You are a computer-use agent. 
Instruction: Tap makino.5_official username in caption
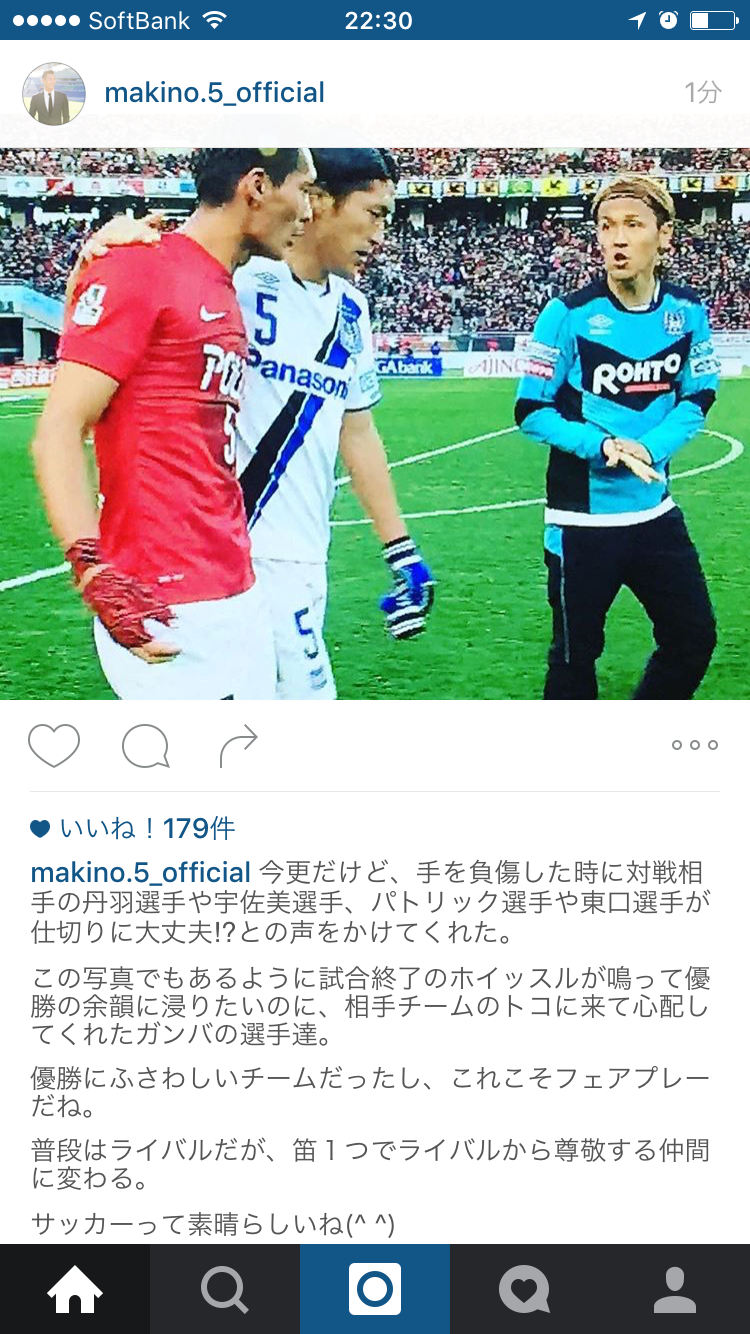tap(141, 872)
